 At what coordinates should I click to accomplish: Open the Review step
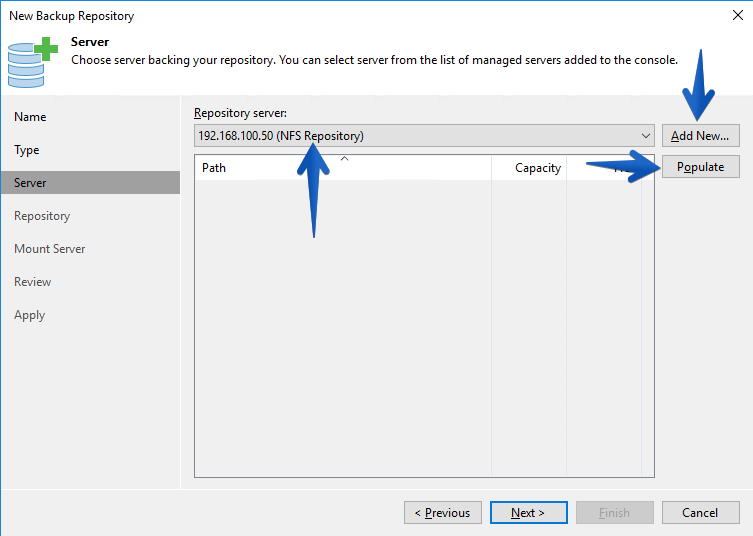tap(33, 282)
